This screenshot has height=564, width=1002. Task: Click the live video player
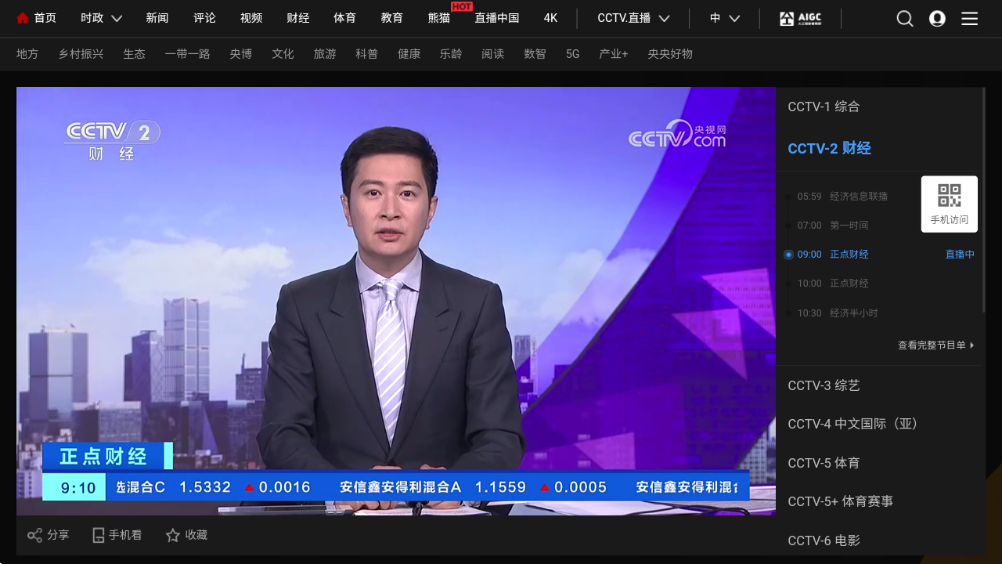(x=396, y=301)
